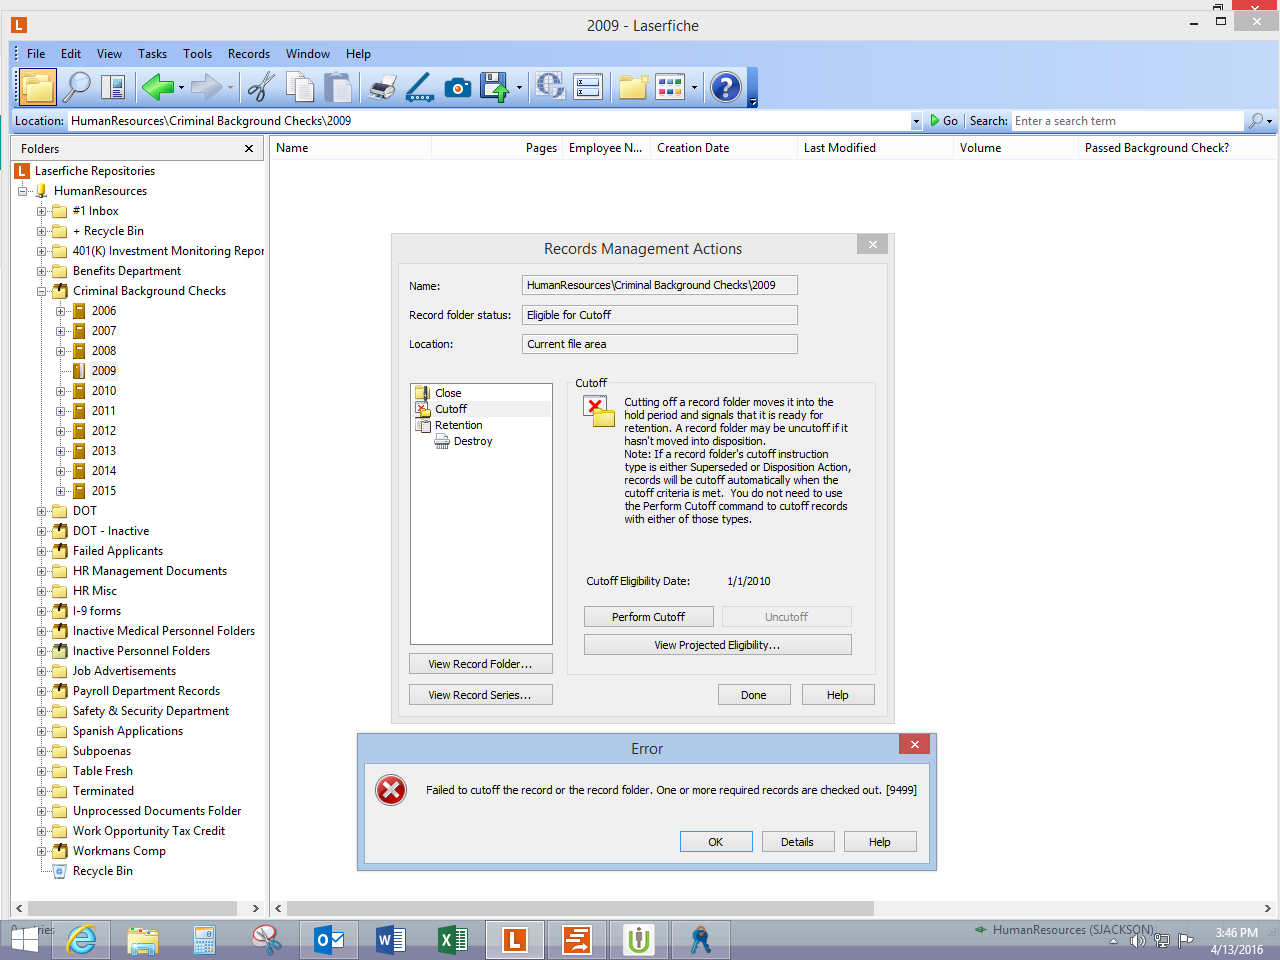The height and width of the screenshot is (960, 1280).
Task: Click the green Back arrow icon
Action: click(157, 88)
